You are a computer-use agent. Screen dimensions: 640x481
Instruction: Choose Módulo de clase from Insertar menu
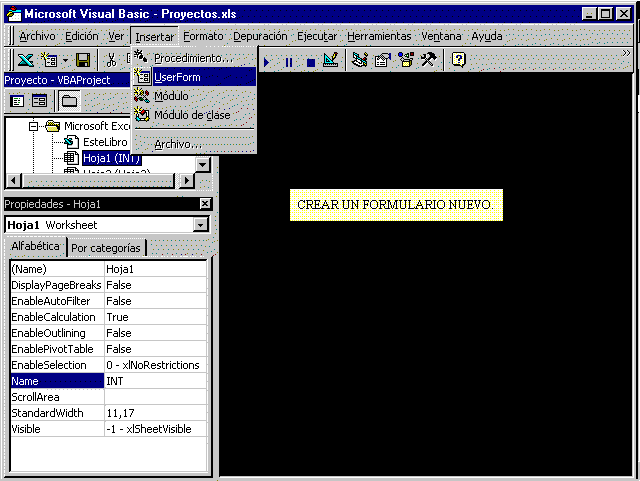tap(194, 115)
